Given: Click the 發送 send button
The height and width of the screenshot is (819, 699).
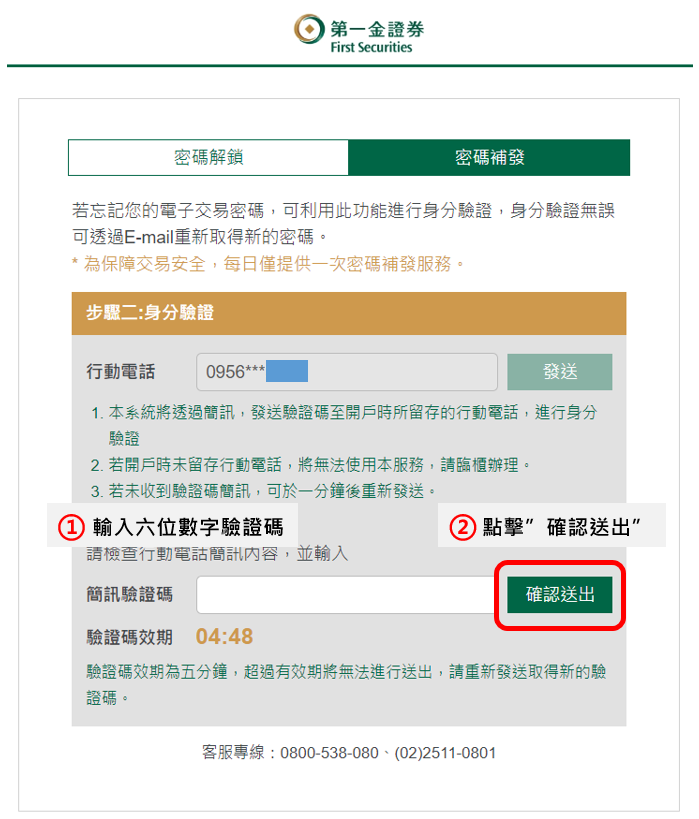Looking at the screenshot, I should point(560,372).
